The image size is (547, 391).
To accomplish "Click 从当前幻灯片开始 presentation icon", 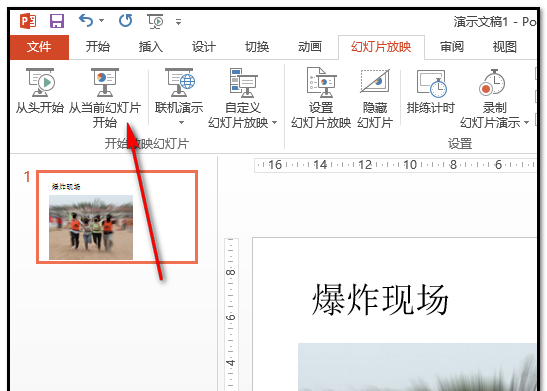I will click(105, 82).
